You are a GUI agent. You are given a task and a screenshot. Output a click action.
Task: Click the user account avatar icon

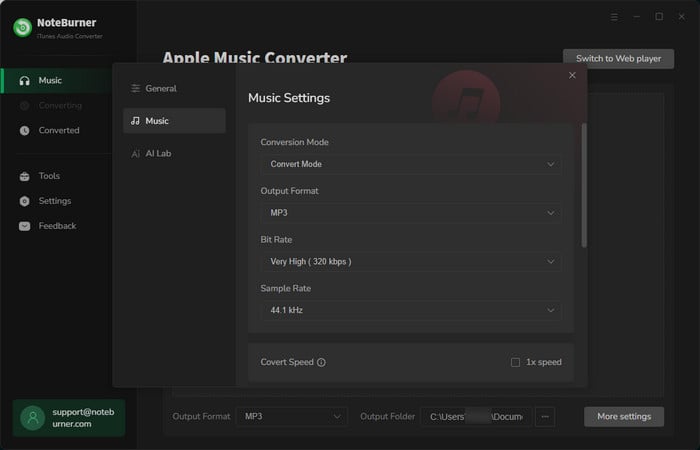(32, 417)
